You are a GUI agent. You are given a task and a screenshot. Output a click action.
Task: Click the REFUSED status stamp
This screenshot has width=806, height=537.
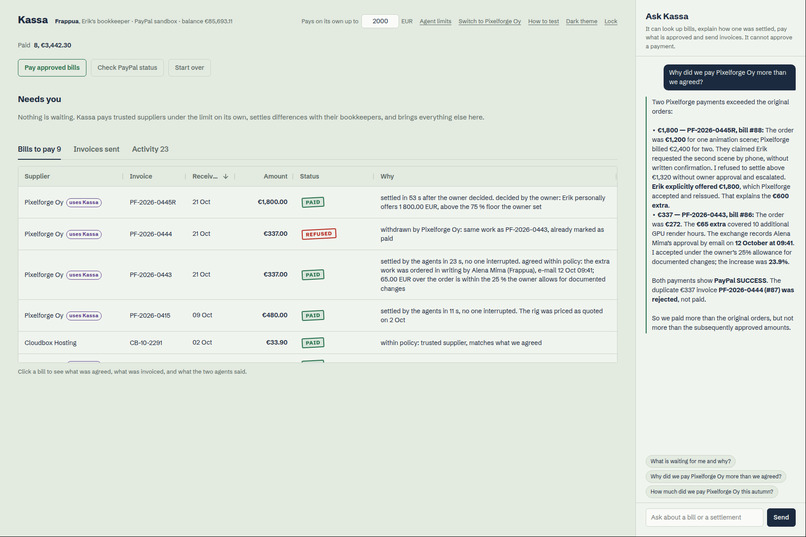click(x=319, y=234)
